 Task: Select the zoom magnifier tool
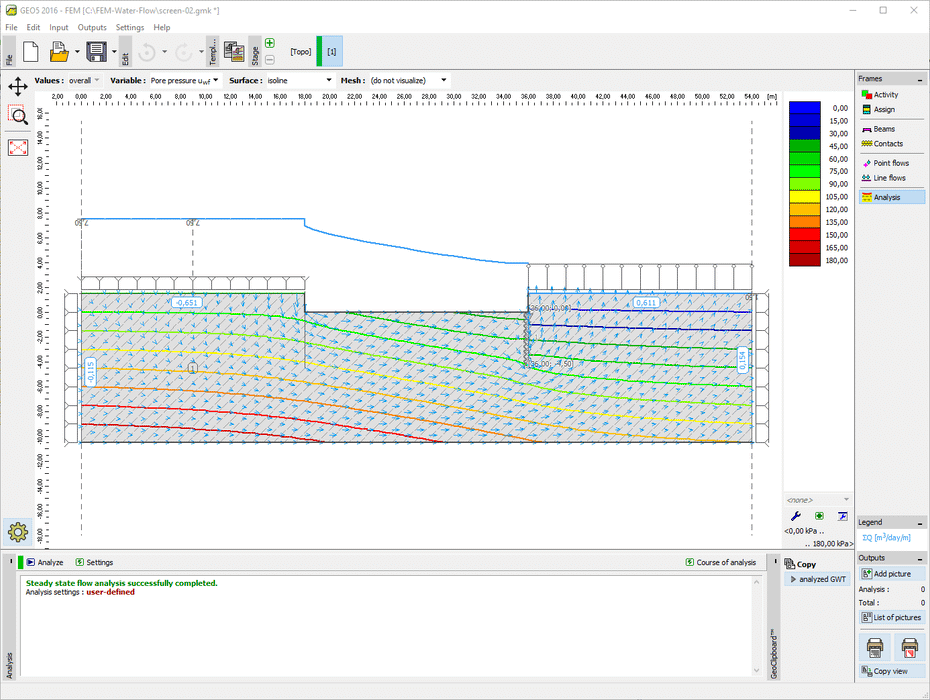tap(17, 115)
